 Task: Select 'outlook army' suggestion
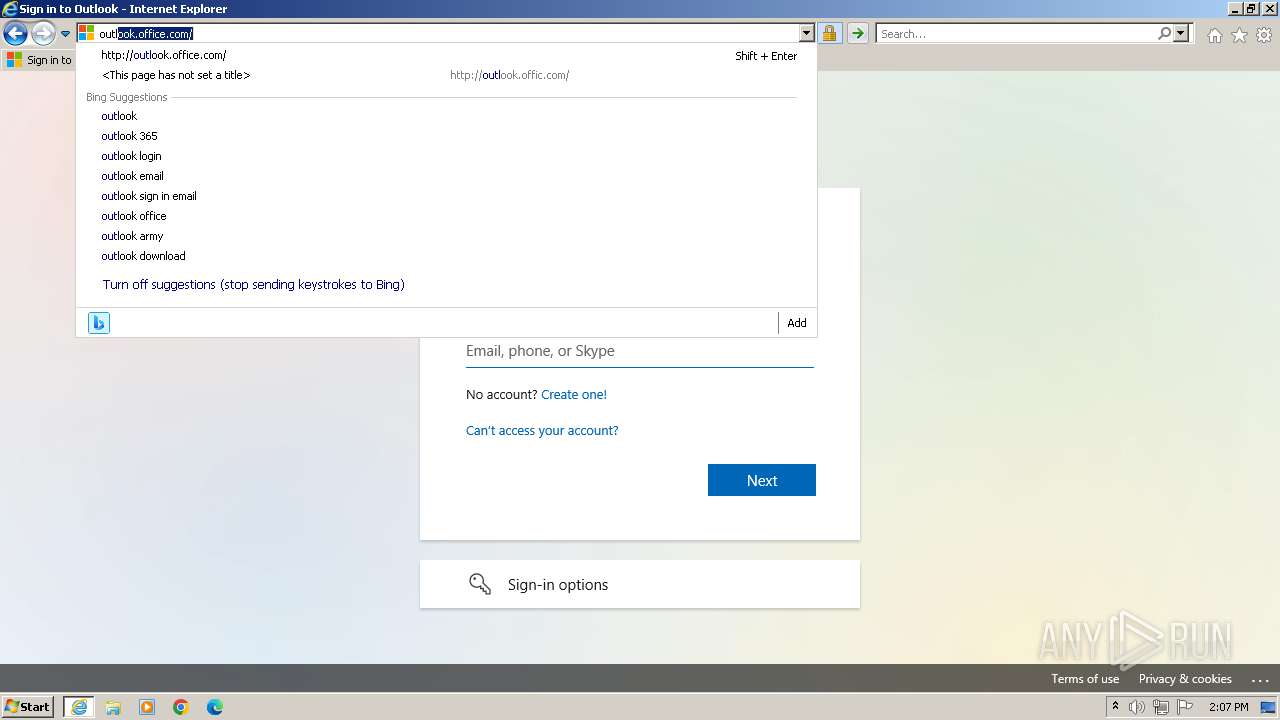[x=447, y=236]
